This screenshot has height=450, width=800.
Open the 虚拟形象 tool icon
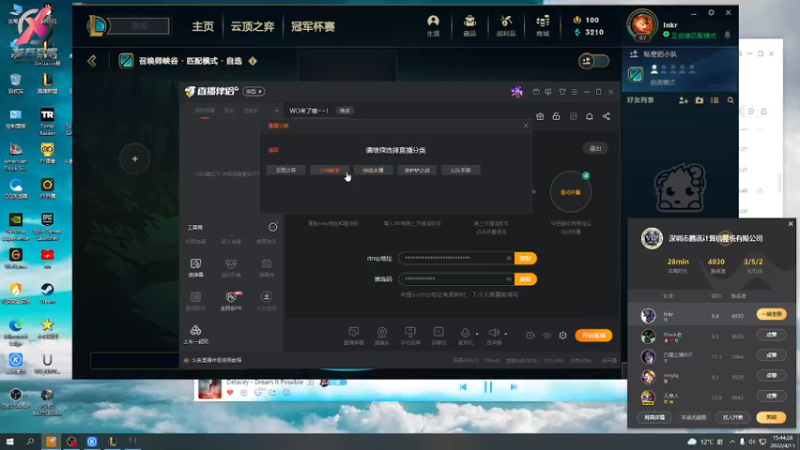pos(231,267)
